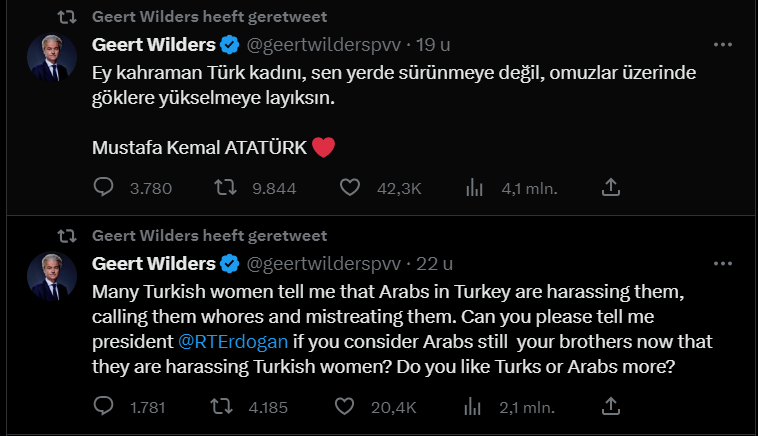
Task: Click the top "Geert Wilders heeft geretweet" label
Action: [209, 17]
